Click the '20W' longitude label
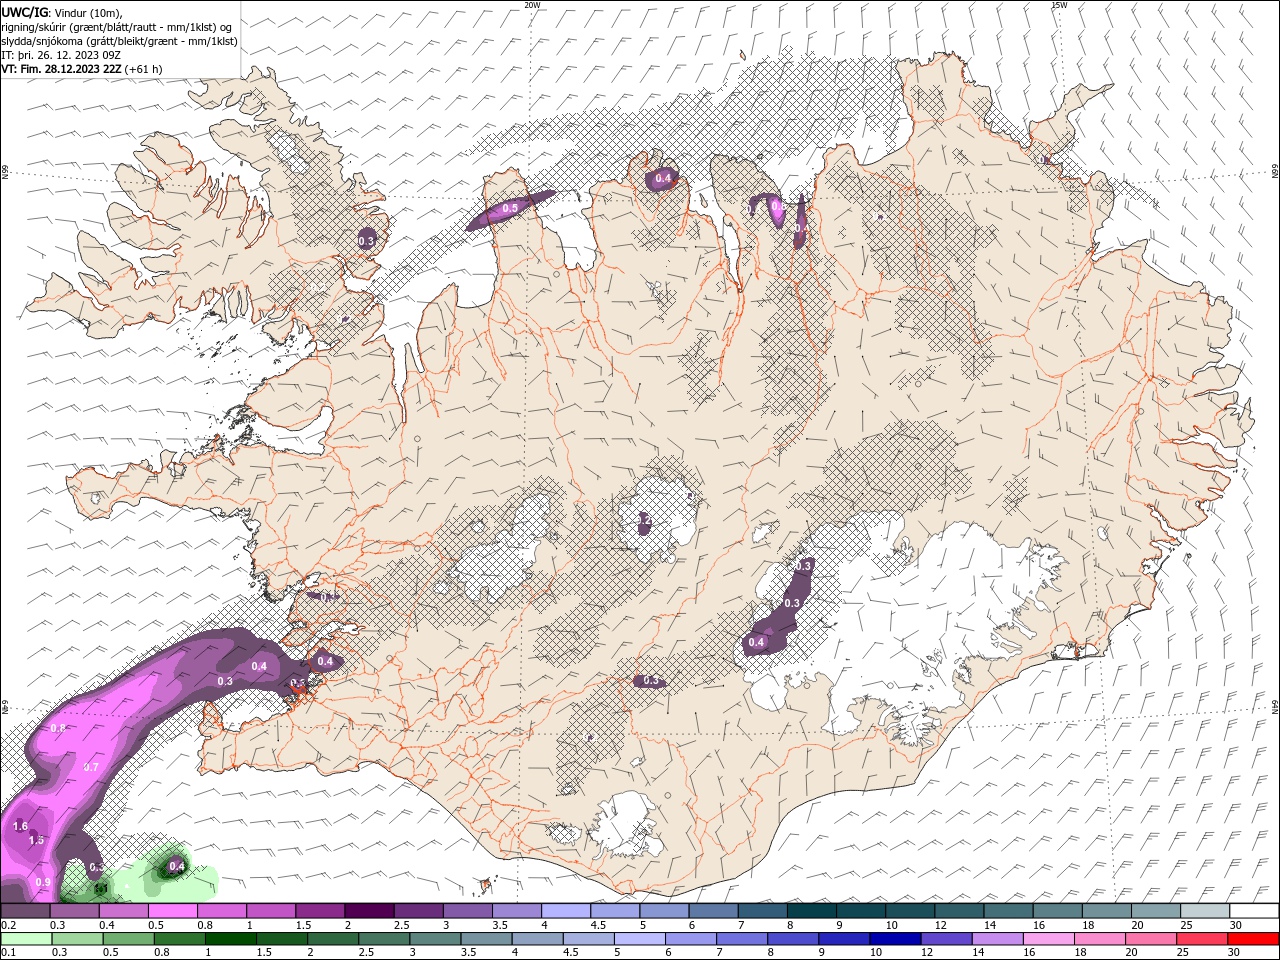The image size is (1280, 960). 533,5
